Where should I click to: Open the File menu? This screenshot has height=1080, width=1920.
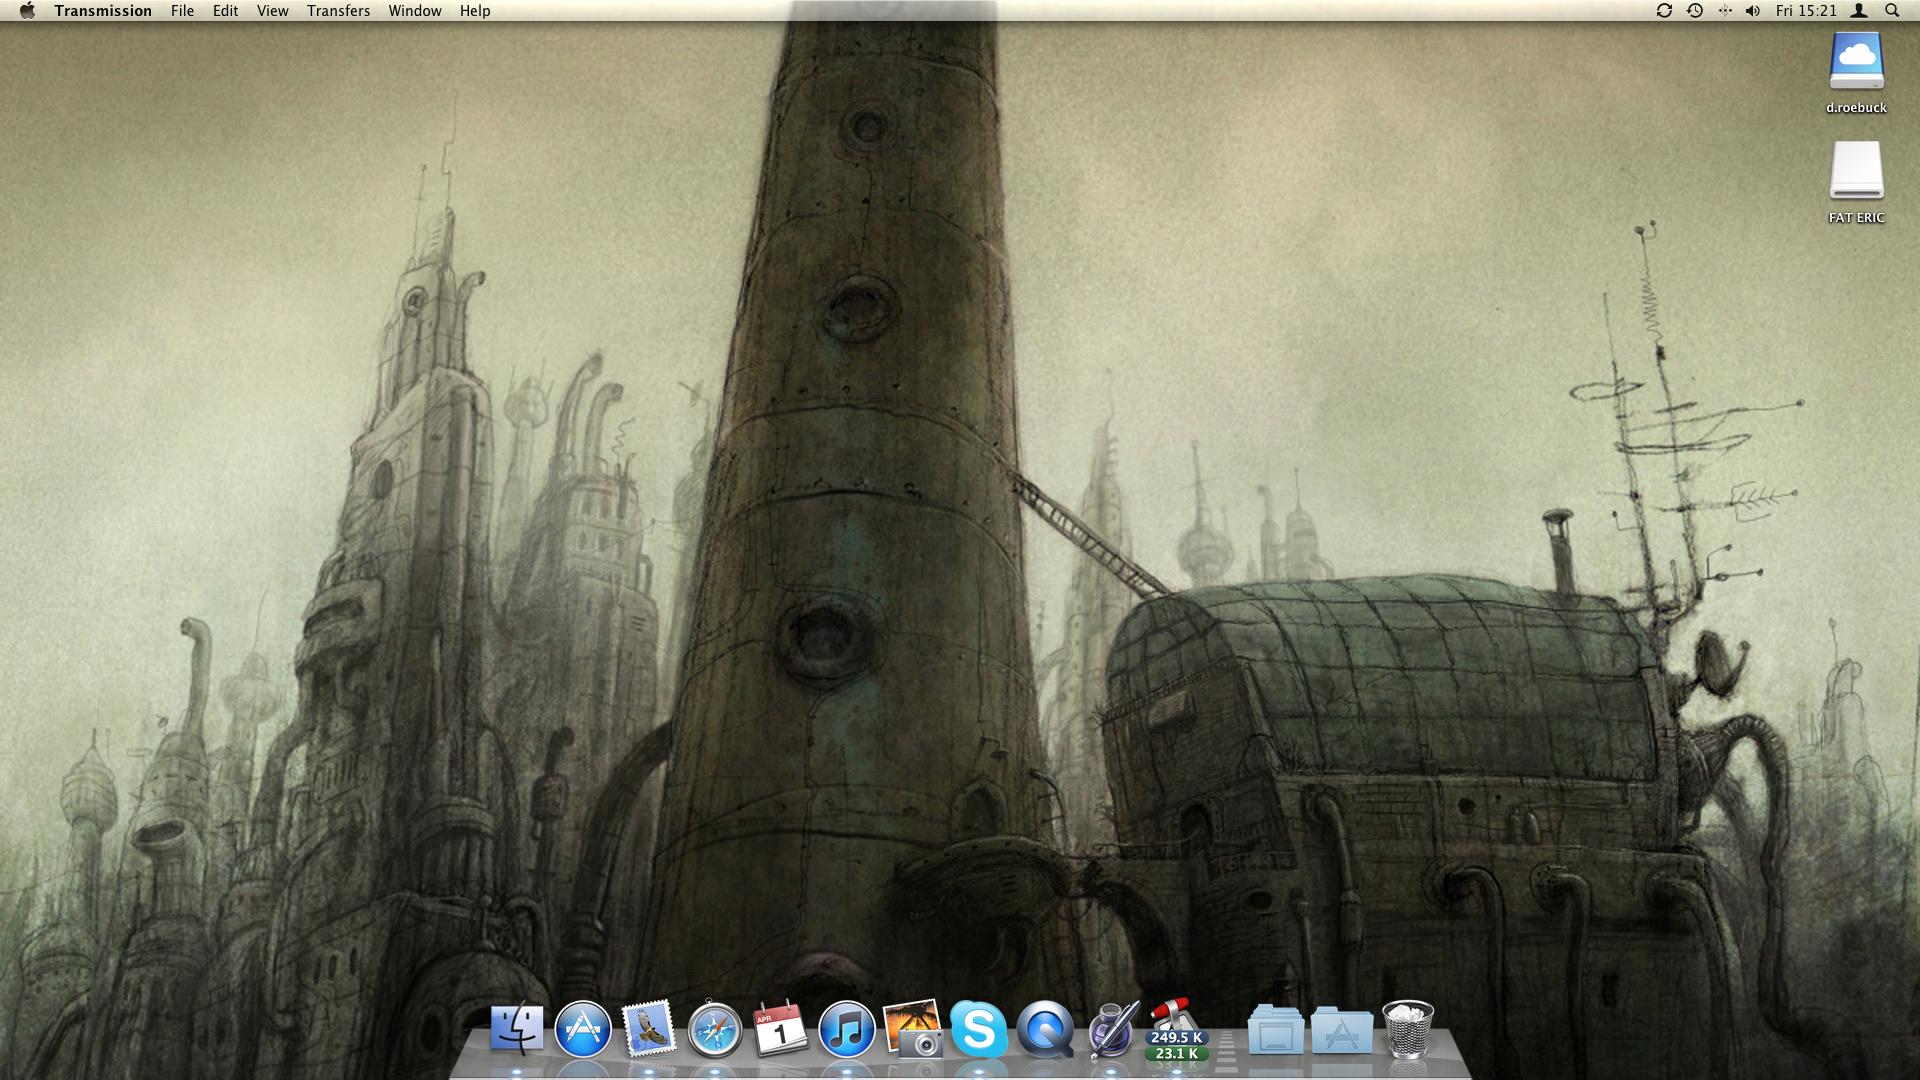[182, 11]
